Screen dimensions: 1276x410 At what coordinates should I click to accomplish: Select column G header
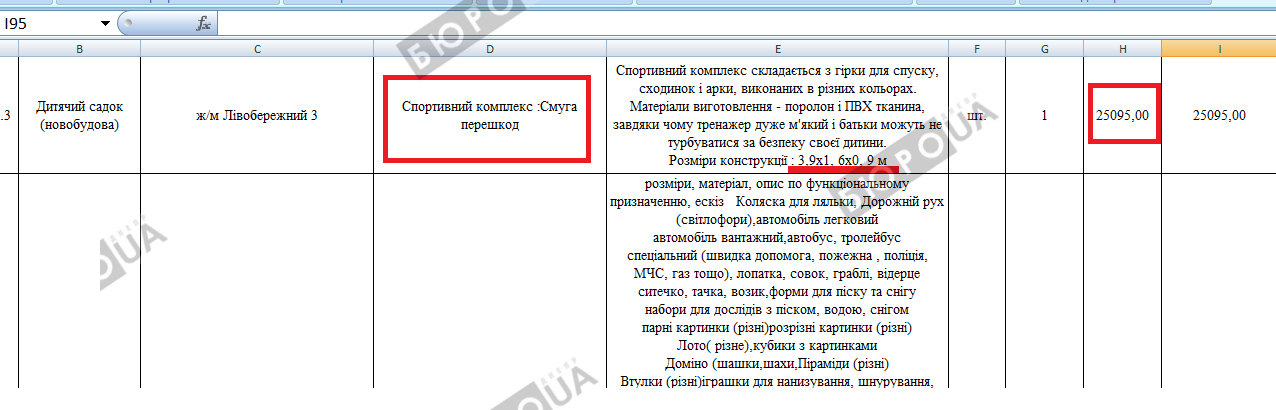[x=1044, y=48]
